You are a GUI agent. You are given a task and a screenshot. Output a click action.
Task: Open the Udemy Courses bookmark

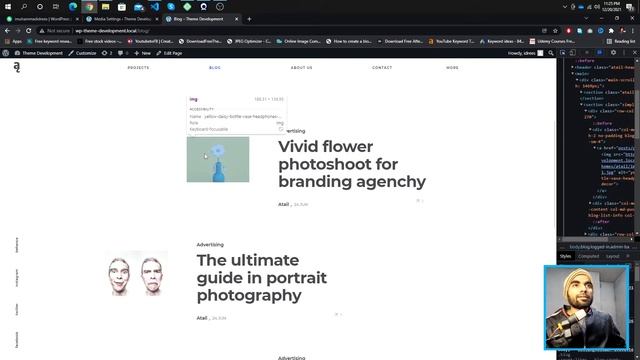tap(552, 41)
